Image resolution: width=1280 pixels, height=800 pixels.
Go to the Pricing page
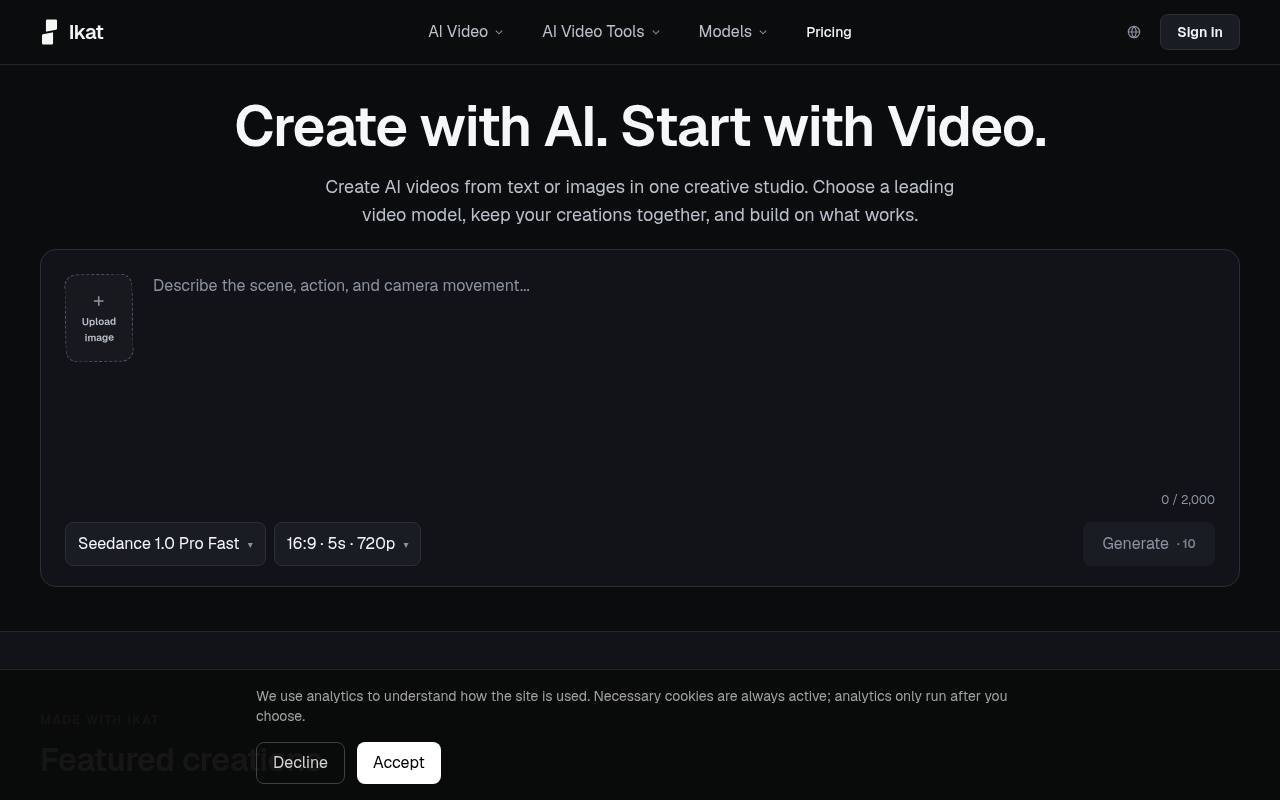[829, 32]
